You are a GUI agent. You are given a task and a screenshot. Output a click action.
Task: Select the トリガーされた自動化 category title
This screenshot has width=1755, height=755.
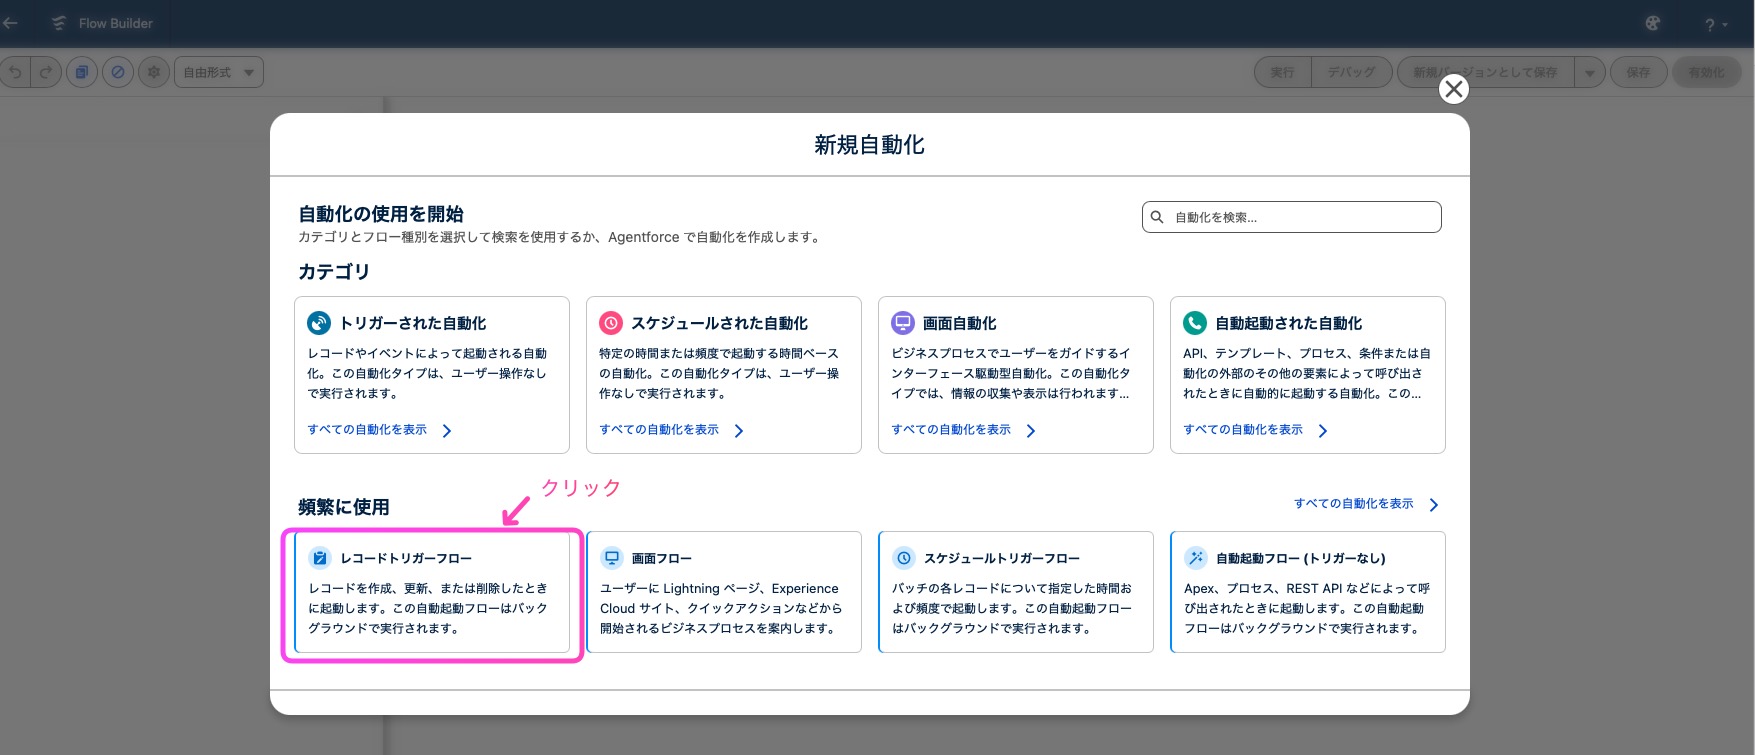pos(413,323)
